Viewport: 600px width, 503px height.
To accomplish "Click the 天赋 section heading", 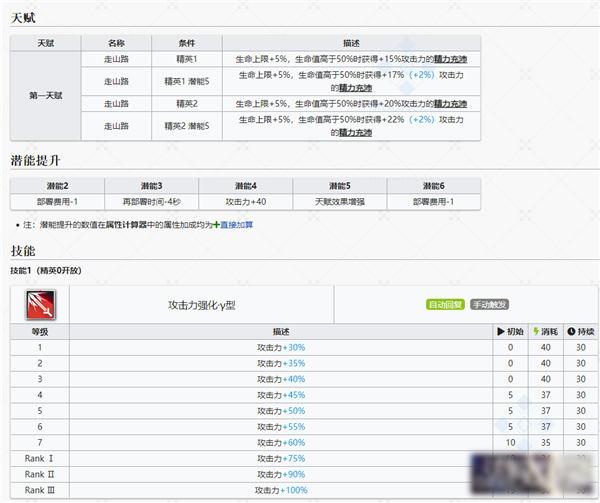I will (x=23, y=18).
